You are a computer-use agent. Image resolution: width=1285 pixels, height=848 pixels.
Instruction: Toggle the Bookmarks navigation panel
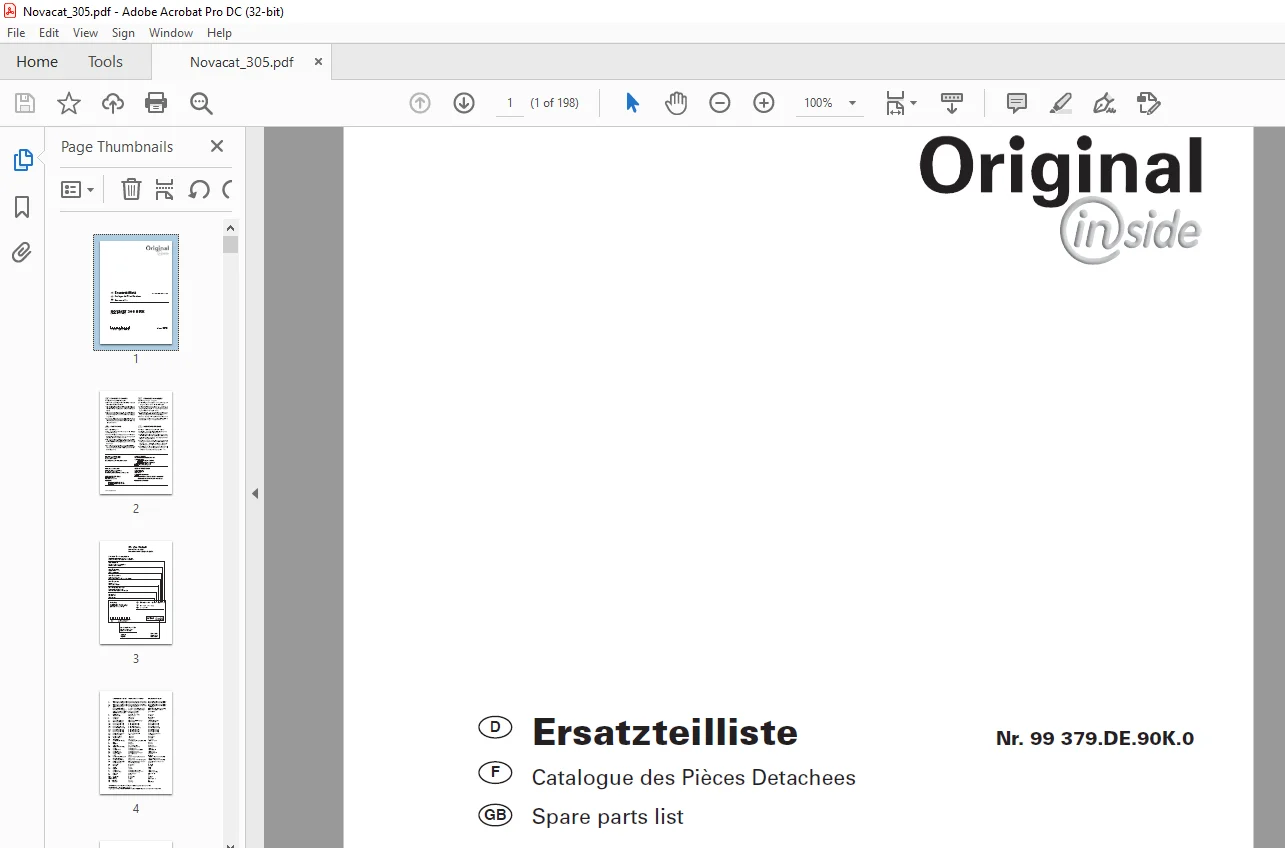[22, 207]
